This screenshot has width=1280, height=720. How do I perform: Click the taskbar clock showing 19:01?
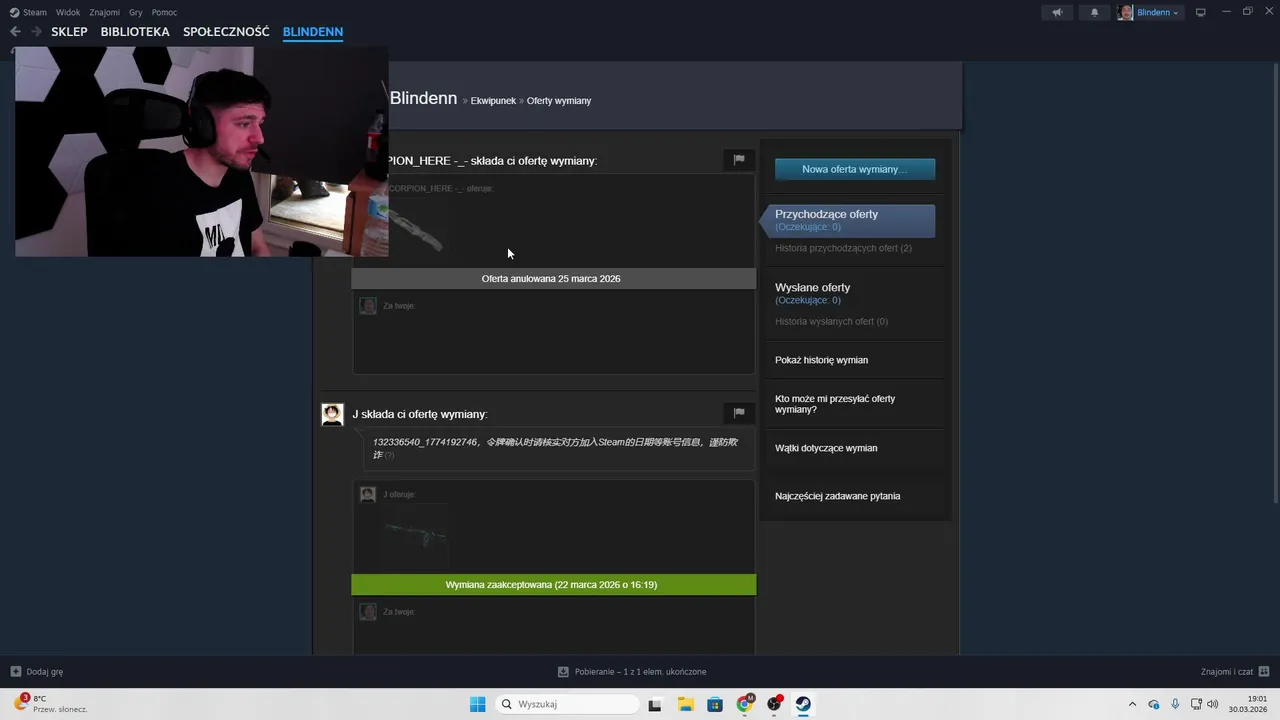click(1248, 704)
